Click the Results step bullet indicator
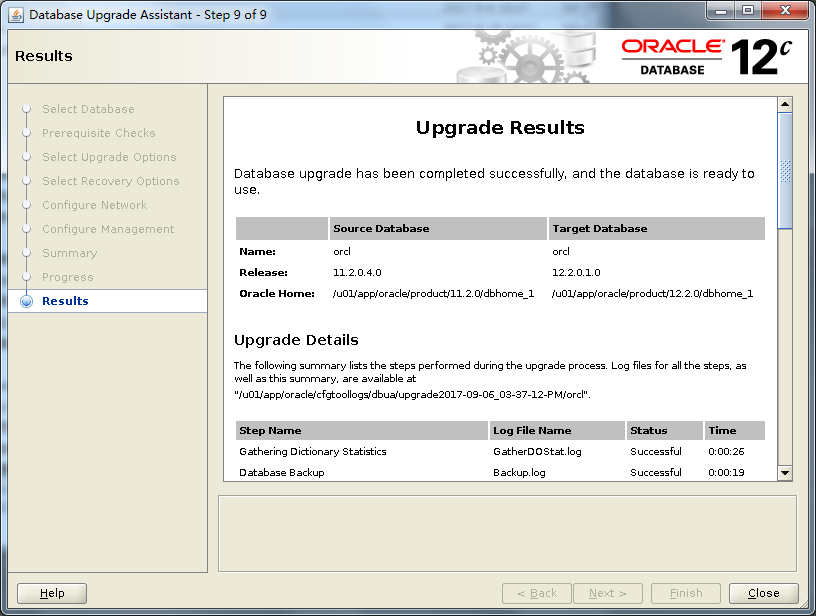Viewport: 816px width, 616px height. point(26,301)
